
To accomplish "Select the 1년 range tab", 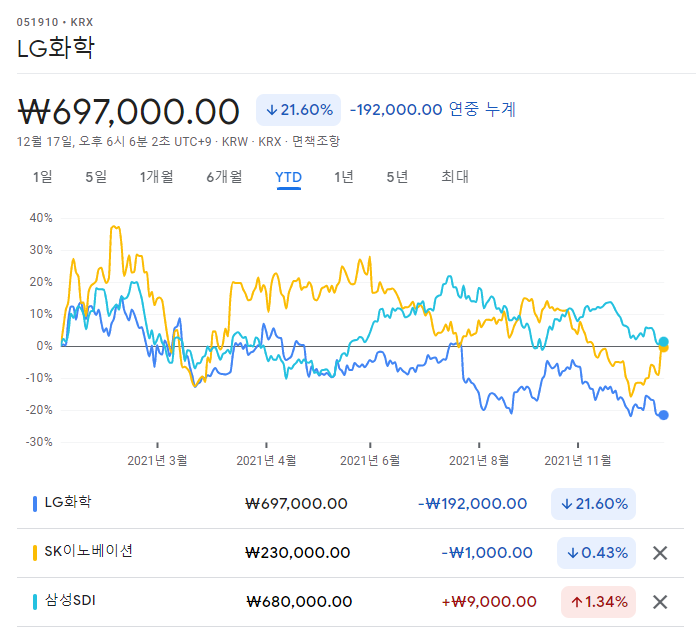I will point(344,177).
